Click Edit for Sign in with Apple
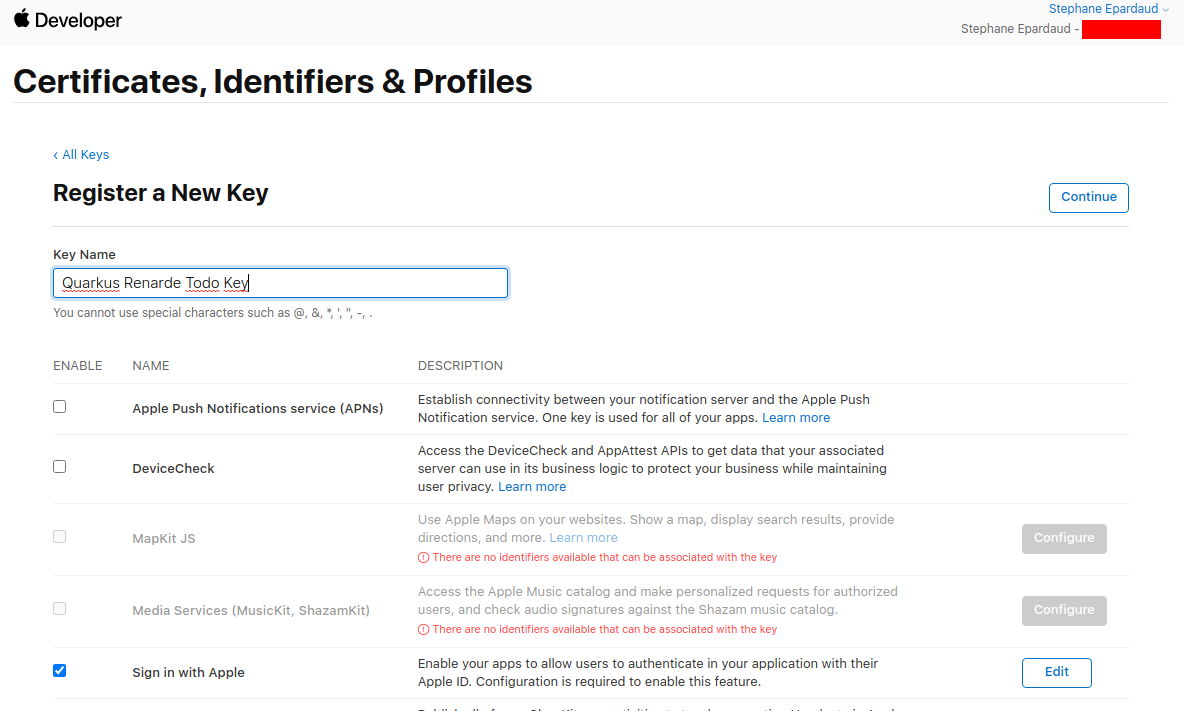Image resolution: width=1184 pixels, height=711 pixels. coord(1056,673)
